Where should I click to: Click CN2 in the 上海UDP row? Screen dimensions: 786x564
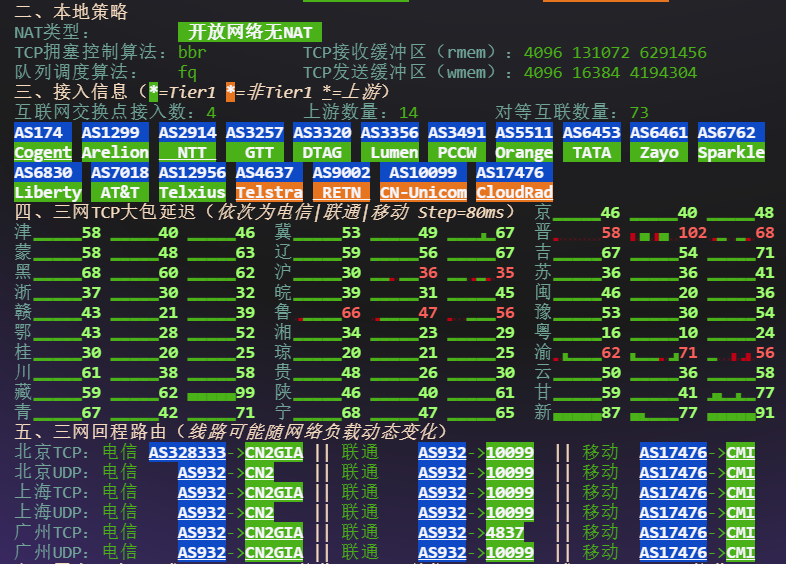click(260, 512)
